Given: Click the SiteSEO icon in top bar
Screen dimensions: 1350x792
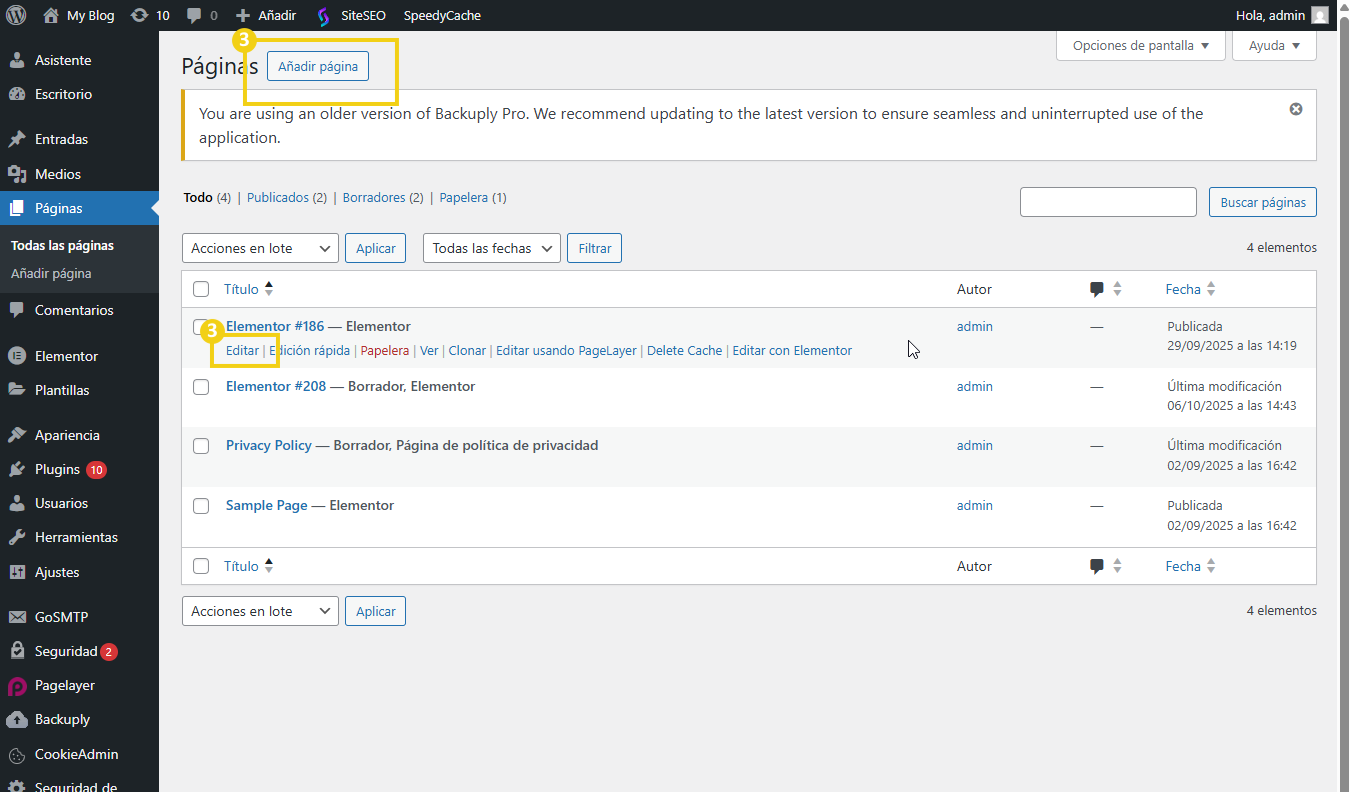Looking at the screenshot, I should click(x=323, y=16).
